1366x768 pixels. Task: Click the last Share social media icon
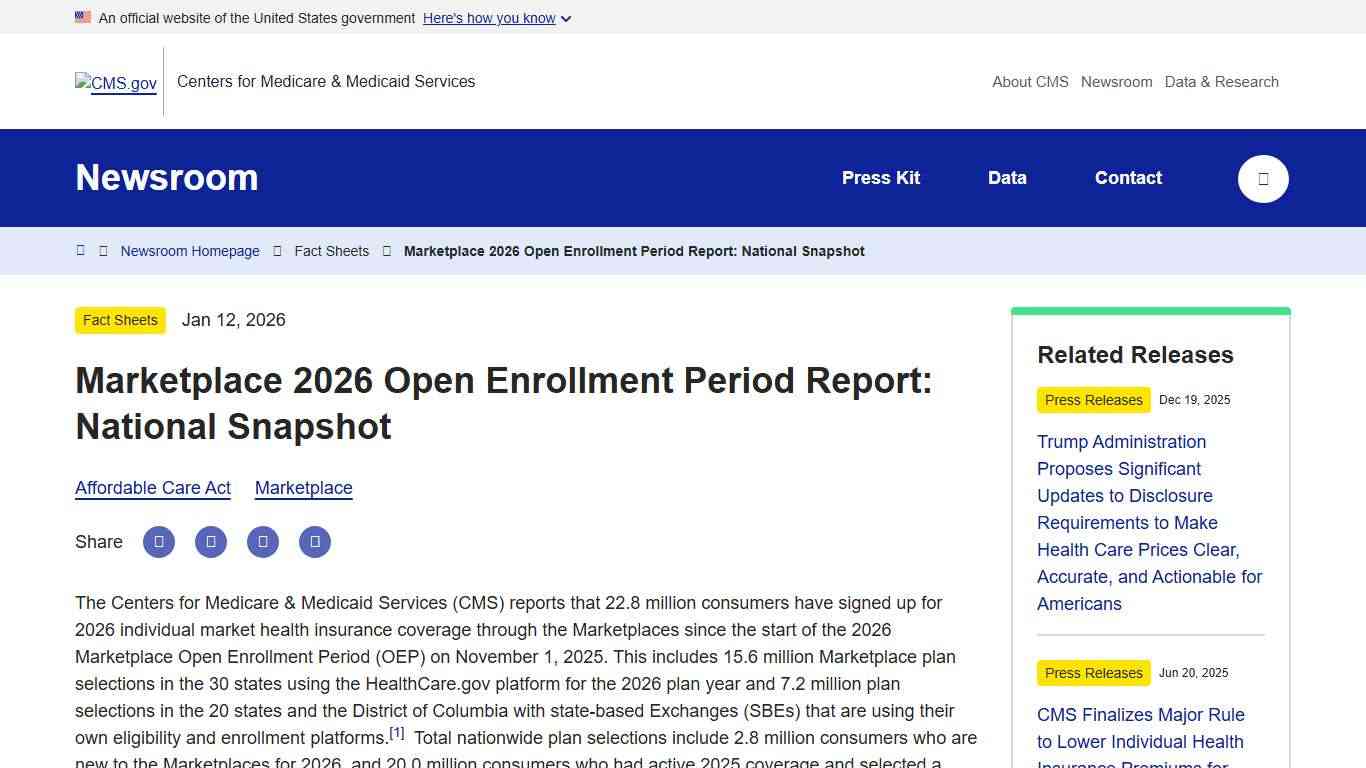pos(315,541)
